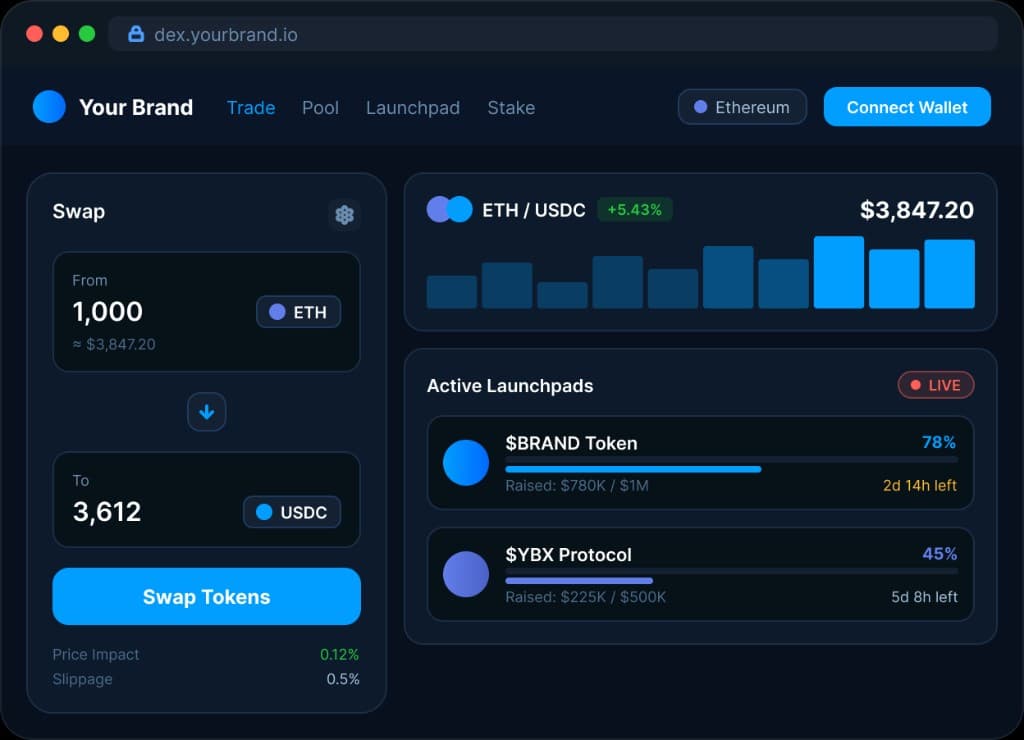Edit the To amount 3,612 field
This screenshot has width=1024, height=740.
[107, 511]
